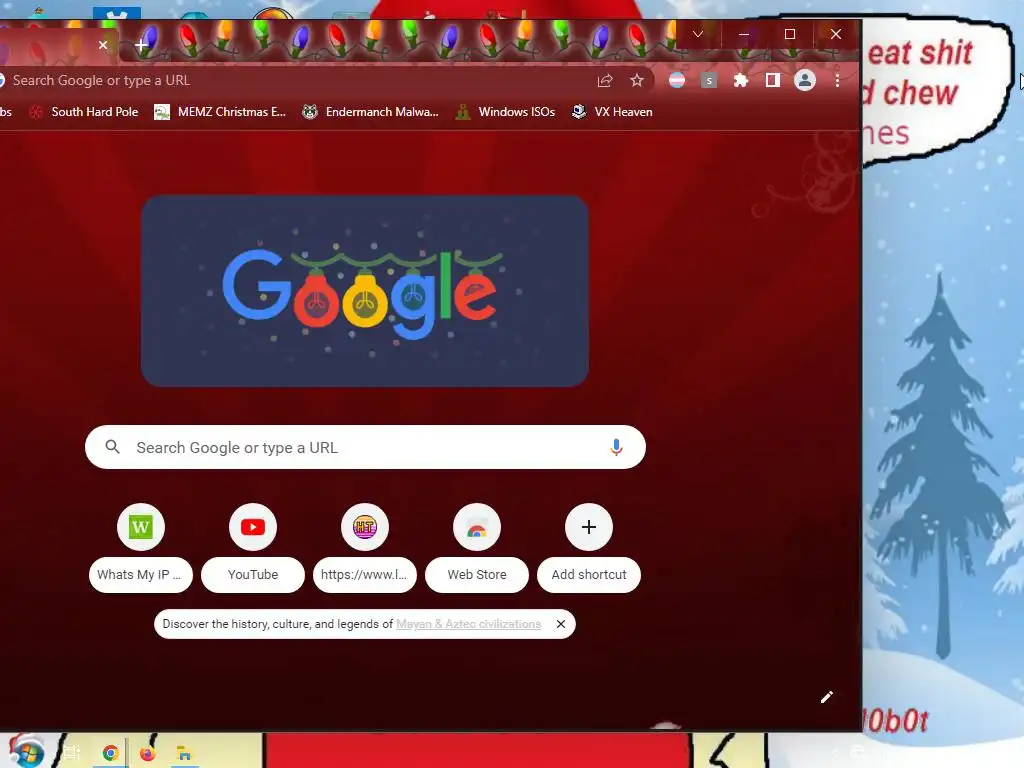Open Chrome three-dot menu
1024x768 pixels.
point(837,80)
